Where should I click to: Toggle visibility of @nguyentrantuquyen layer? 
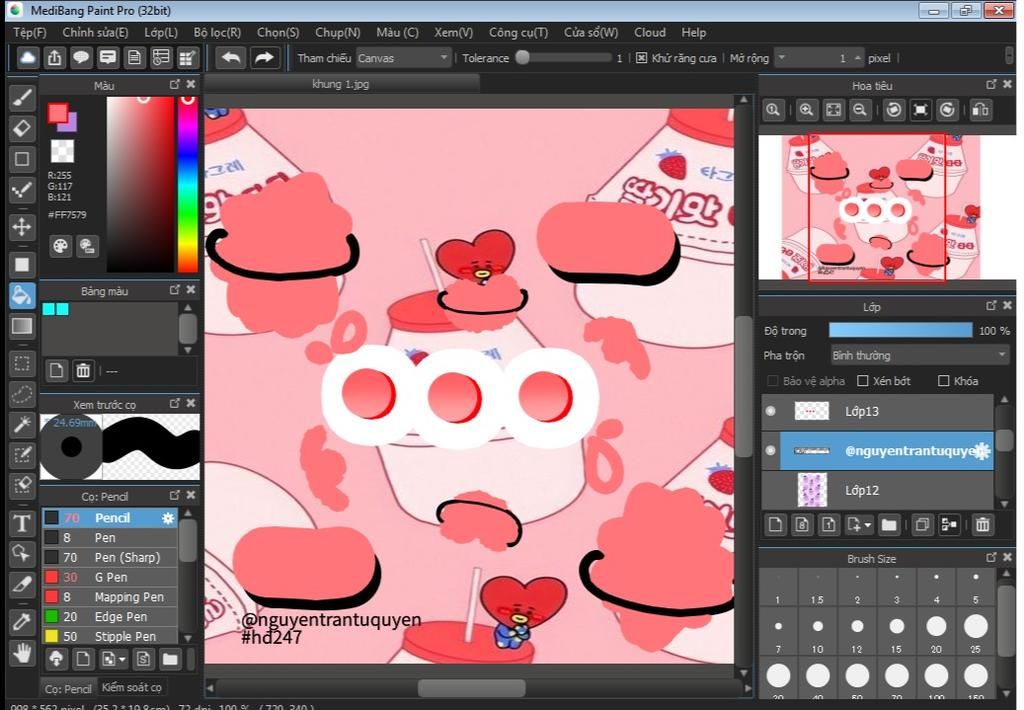click(x=771, y=451)
